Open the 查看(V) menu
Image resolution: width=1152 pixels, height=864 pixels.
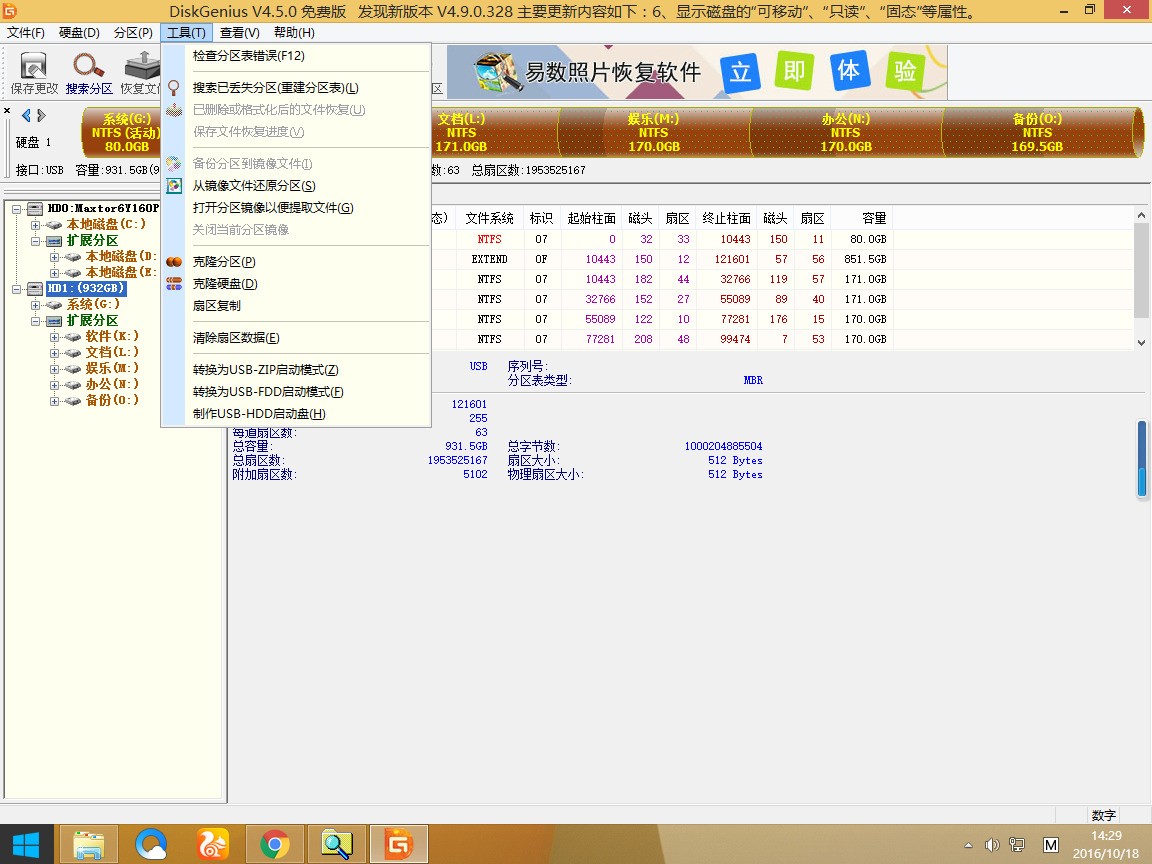237,31
